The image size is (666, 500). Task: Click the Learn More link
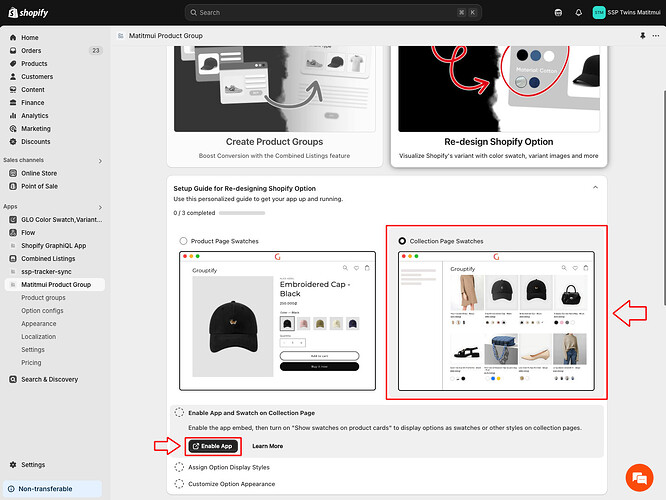267,446
